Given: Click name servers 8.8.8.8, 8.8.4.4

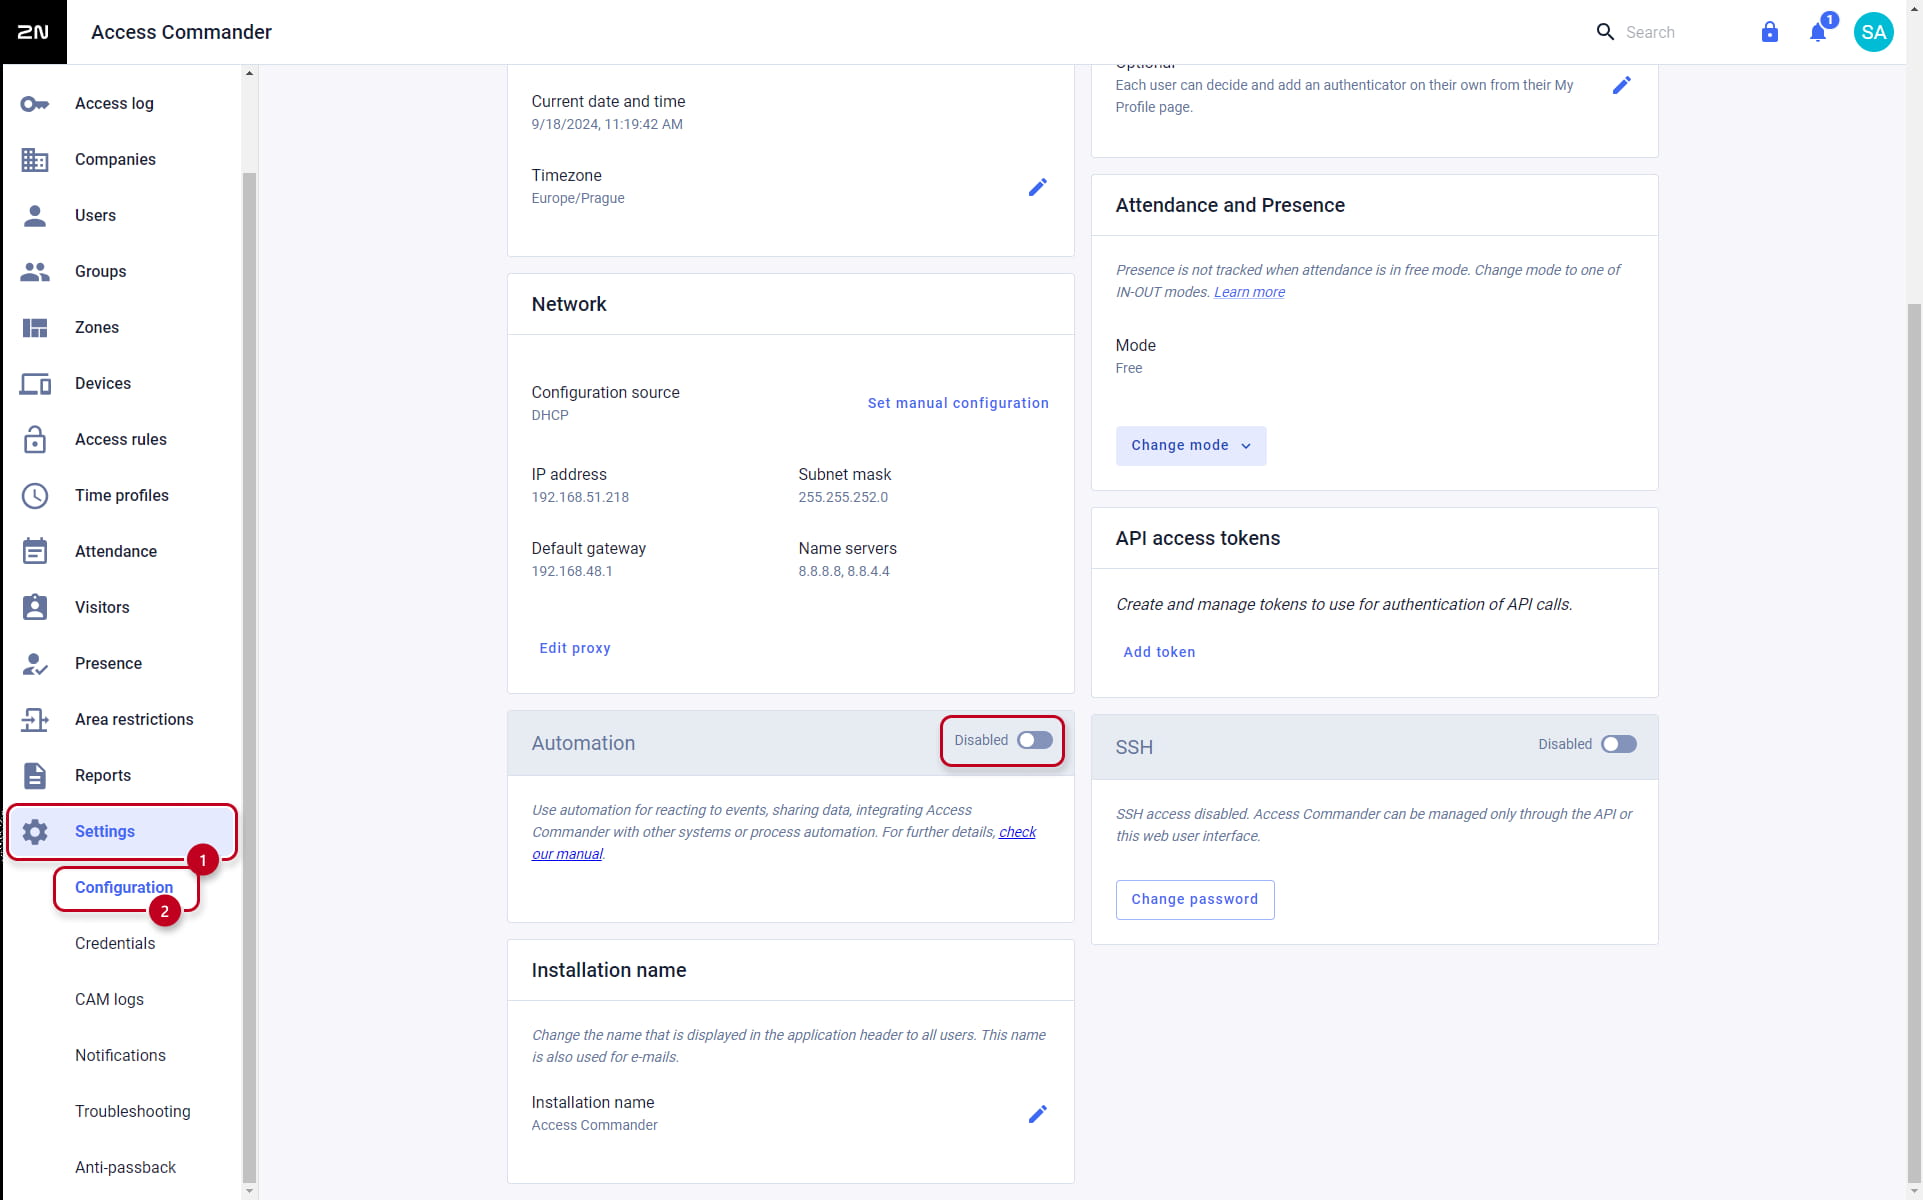Looking at the screenshot, I should coord(844,571).
